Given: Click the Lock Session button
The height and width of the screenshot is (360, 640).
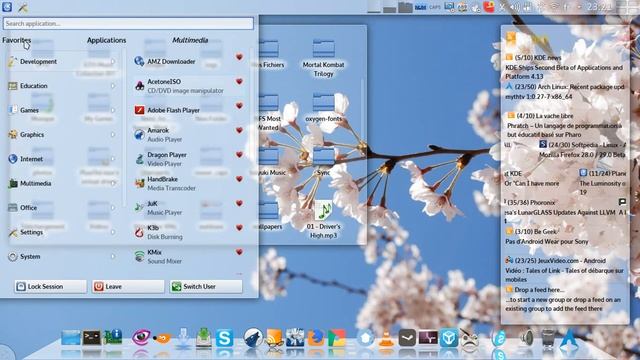Looking at the screenshot, I should [50, 287].
